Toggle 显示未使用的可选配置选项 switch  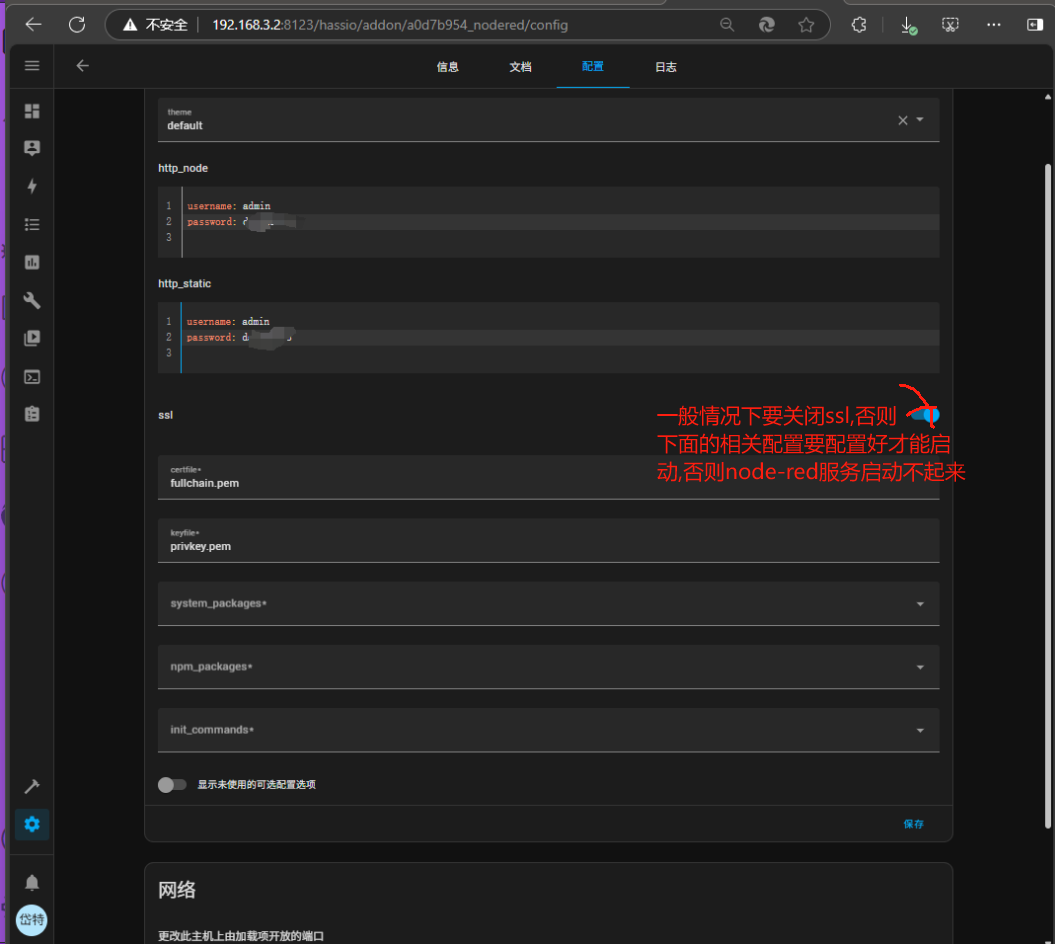(172, 785)
